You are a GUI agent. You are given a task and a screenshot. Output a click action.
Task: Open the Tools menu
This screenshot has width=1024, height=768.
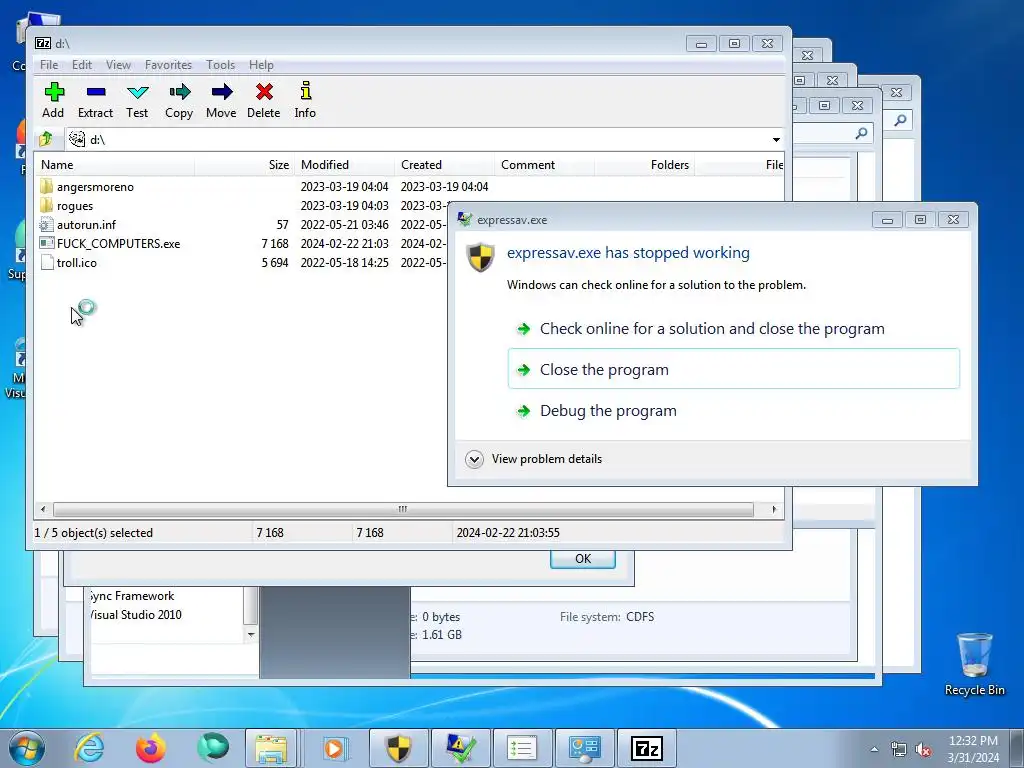220,65
